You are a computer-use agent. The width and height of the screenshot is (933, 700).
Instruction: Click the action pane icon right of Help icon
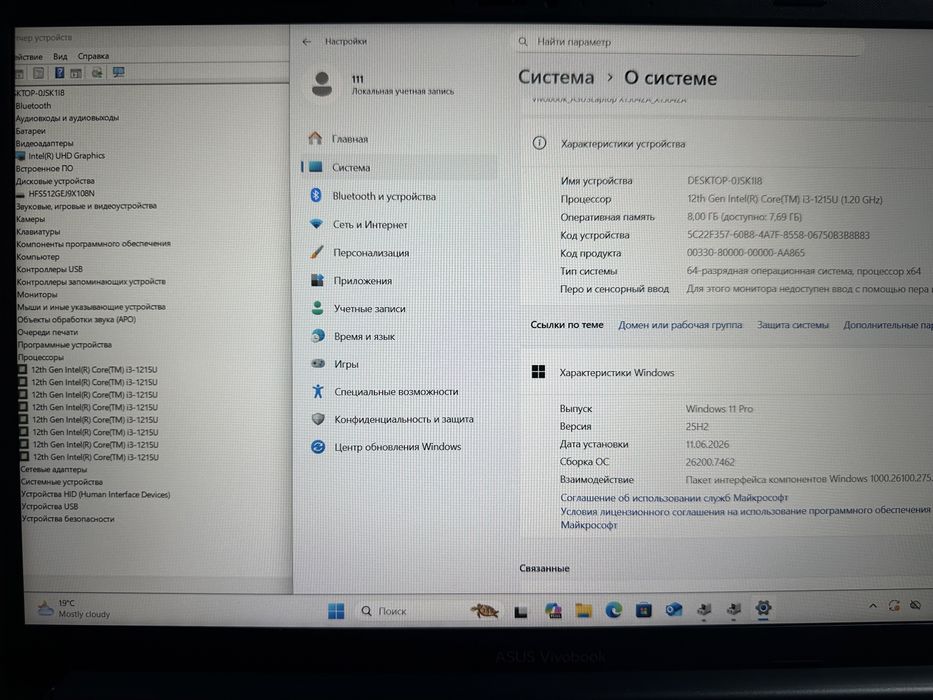[76, 73]
